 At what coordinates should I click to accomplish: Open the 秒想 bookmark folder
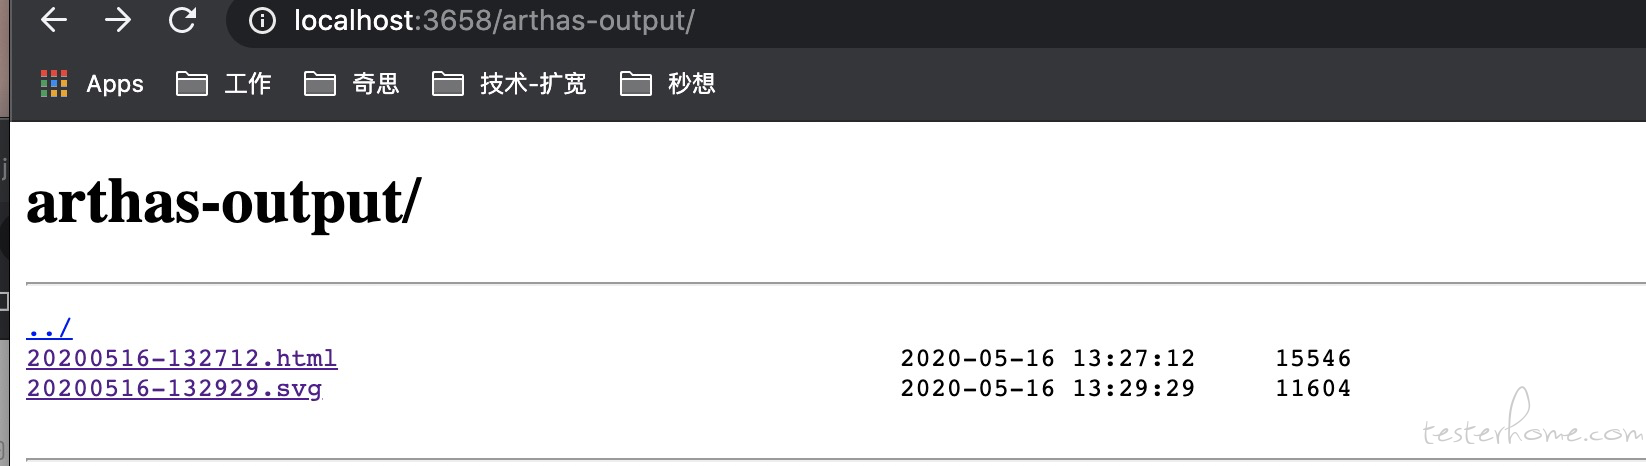[667, 84]
